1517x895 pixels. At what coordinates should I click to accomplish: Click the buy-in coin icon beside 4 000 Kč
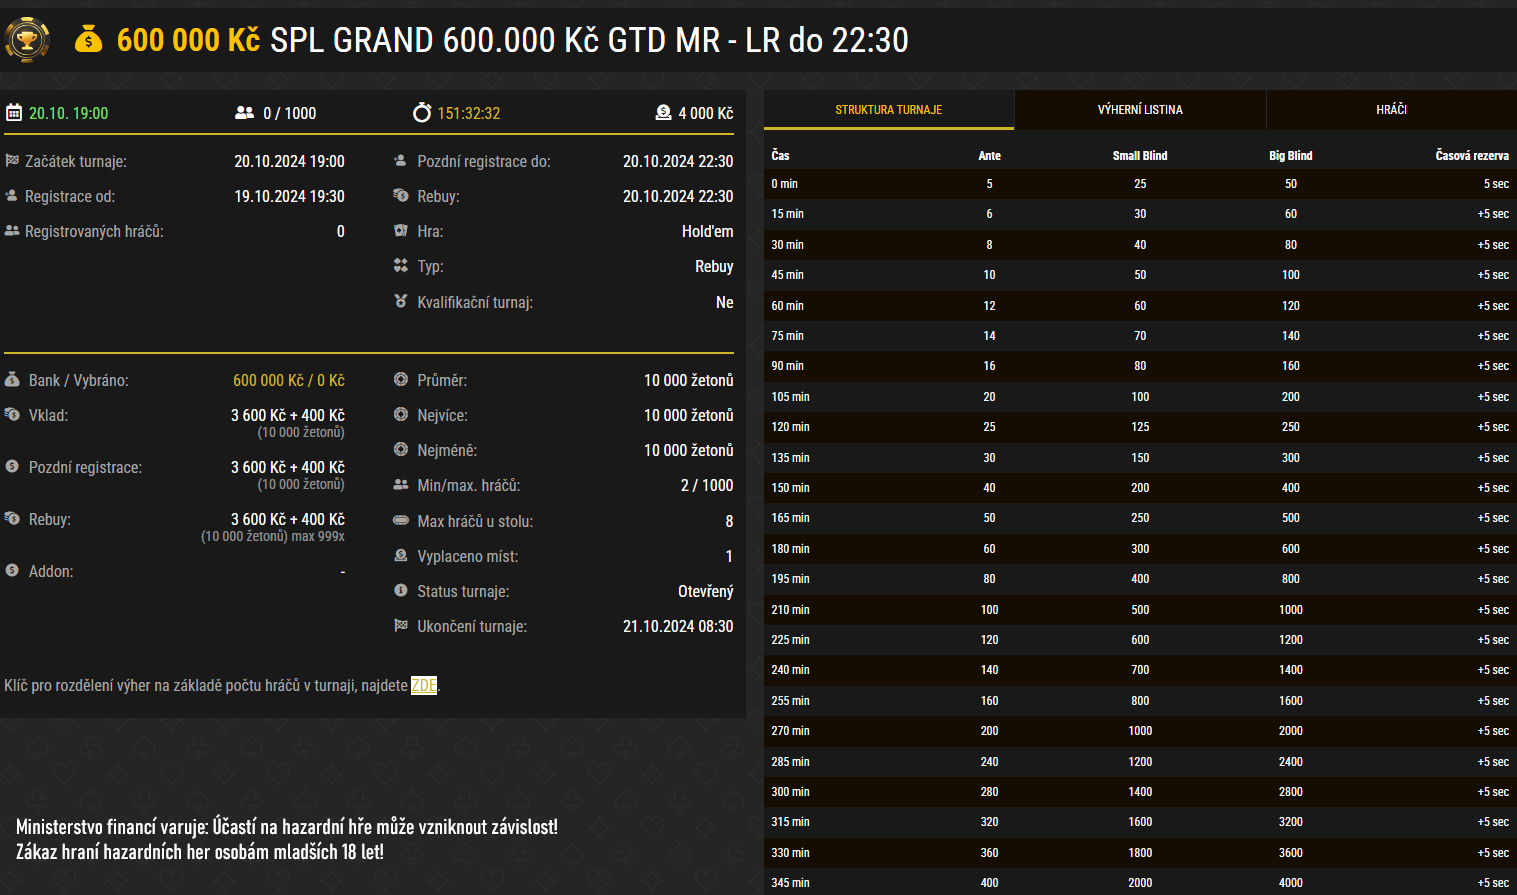pos(663,113)
